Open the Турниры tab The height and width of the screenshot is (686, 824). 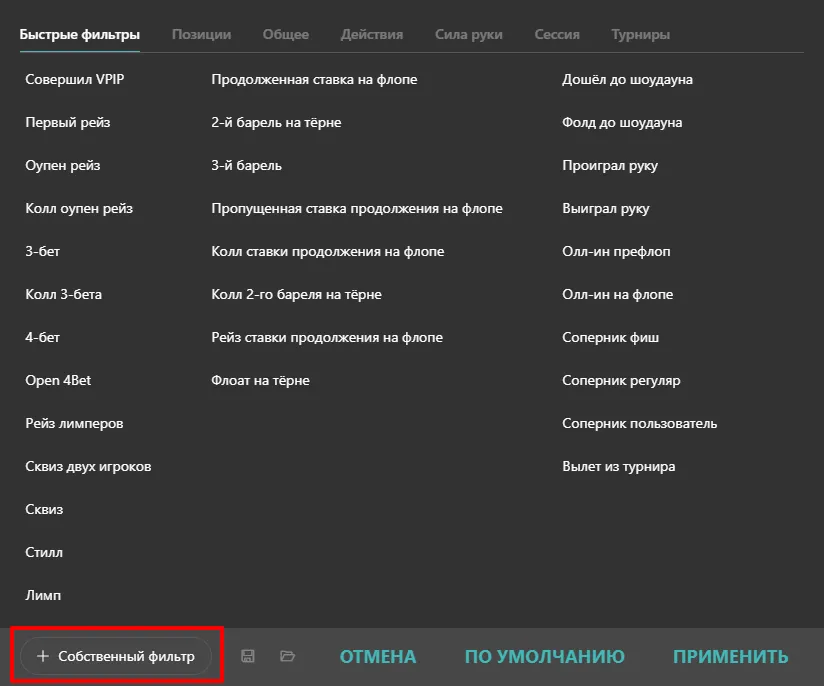640,34
